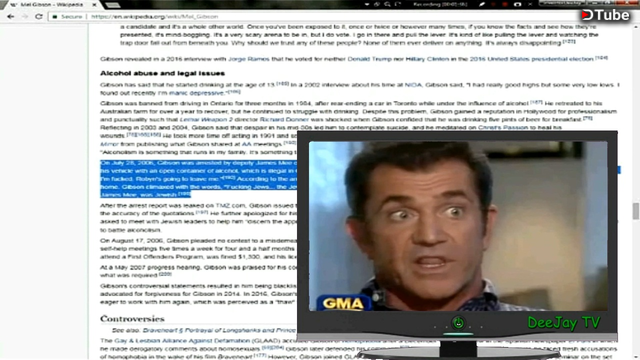The image size is (640, 360).
Task: Close the Mel Gibson Wikipedia tab
Action: 94,5
